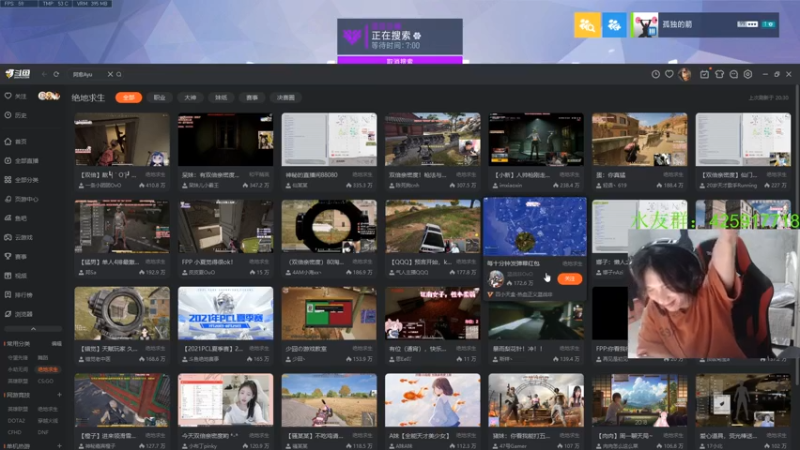
Task: Open stream thumbnail with 192.9万 viewers
Action: click(x=122, y=226)
